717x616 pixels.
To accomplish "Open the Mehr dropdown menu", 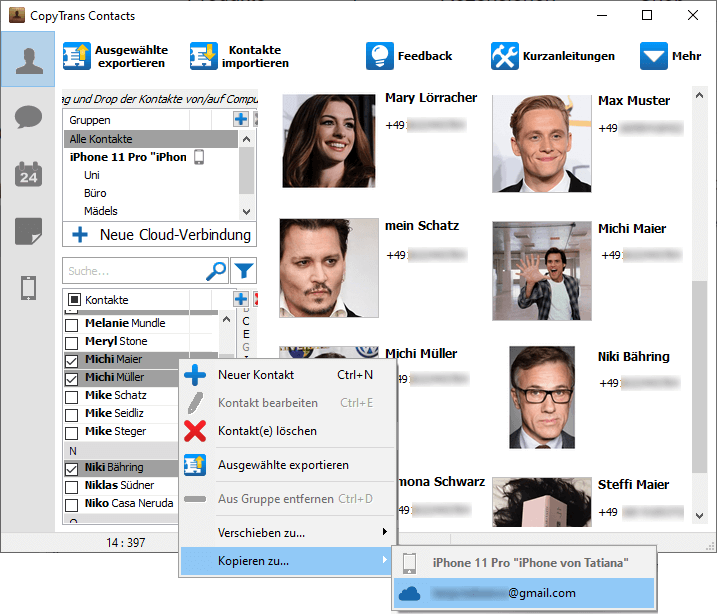I will click(x=670, y=56).
